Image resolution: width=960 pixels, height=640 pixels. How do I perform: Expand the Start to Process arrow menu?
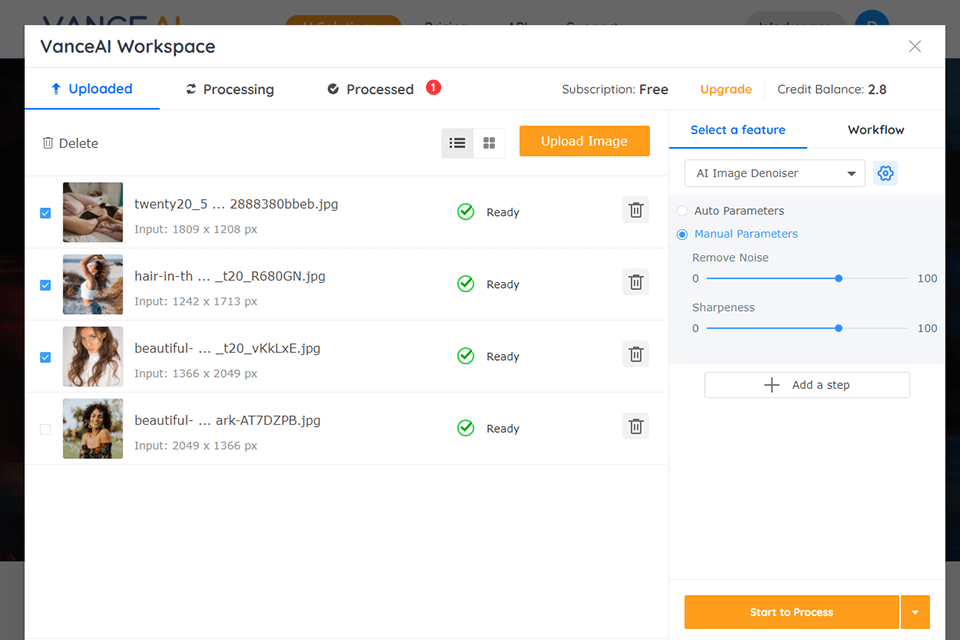(x=915, y=612)
